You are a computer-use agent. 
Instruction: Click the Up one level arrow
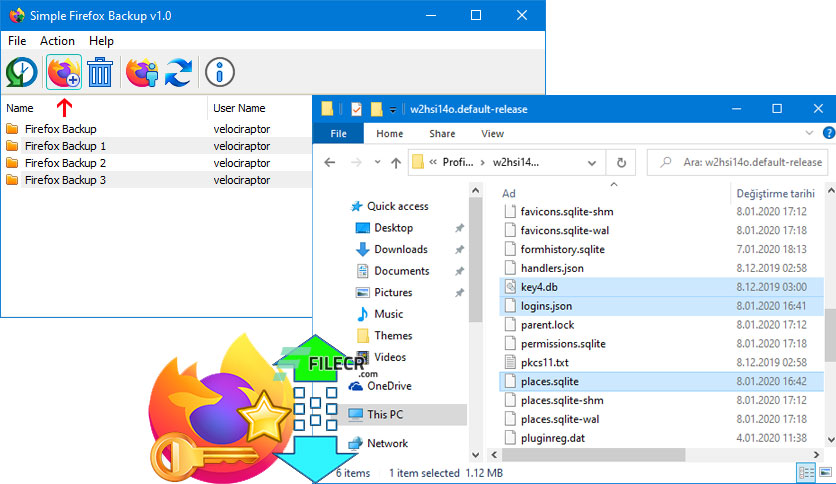point(396,163)
